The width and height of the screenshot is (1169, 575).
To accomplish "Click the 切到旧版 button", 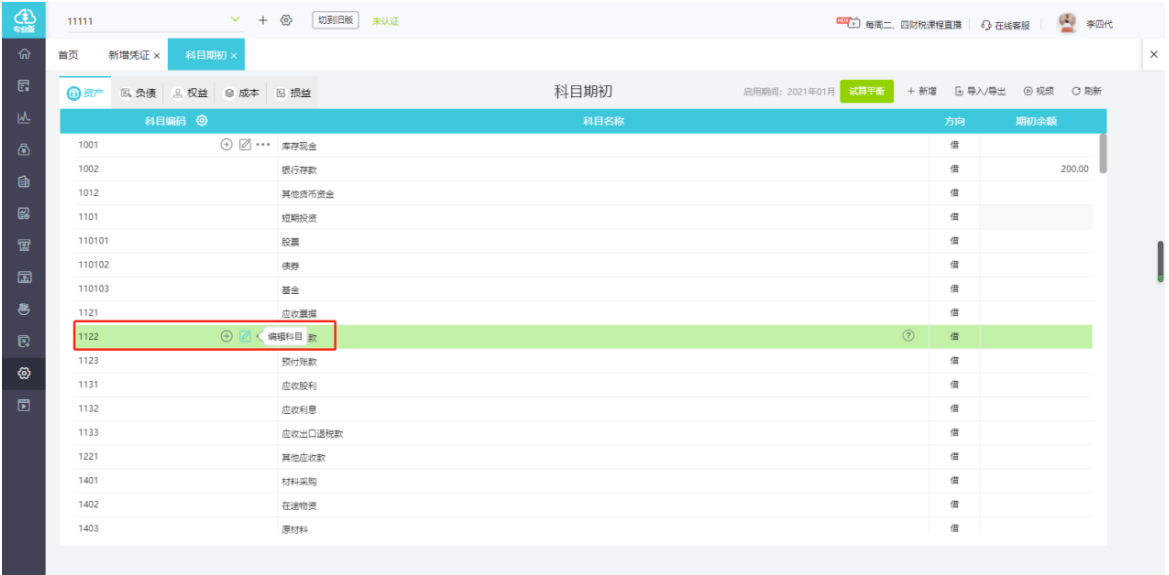I will [335, 20].
